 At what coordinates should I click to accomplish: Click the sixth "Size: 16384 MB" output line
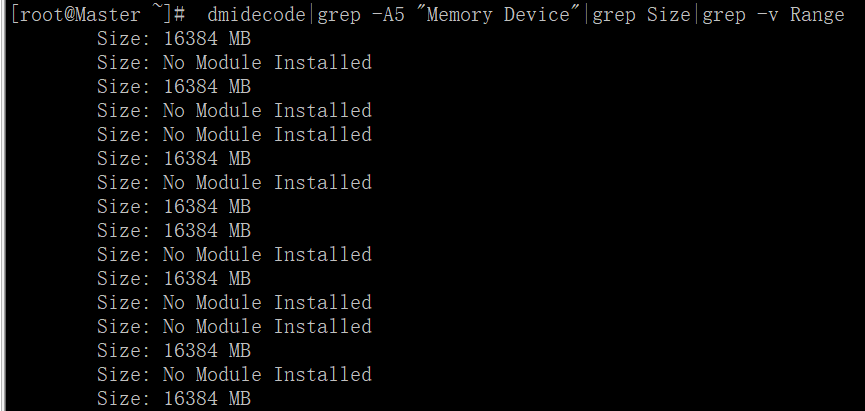[174, 279]
